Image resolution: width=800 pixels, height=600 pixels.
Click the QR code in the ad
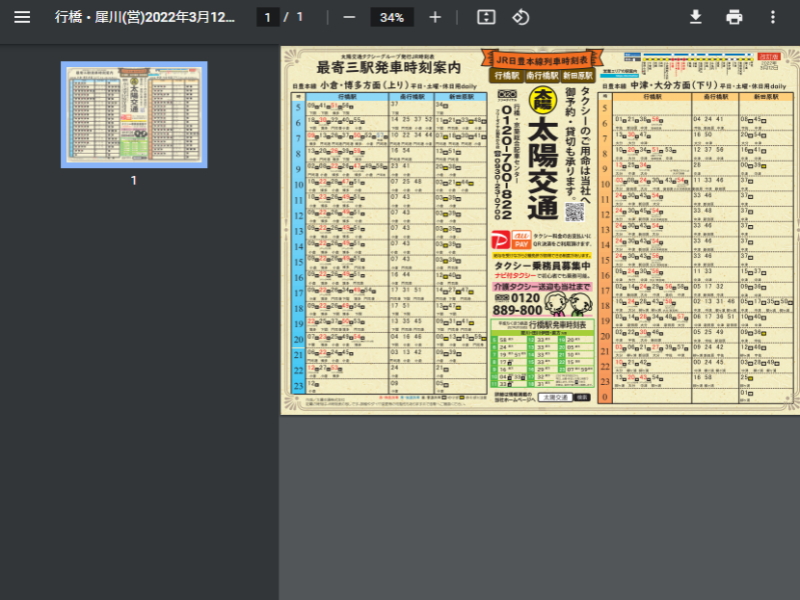tap(574, 212)
